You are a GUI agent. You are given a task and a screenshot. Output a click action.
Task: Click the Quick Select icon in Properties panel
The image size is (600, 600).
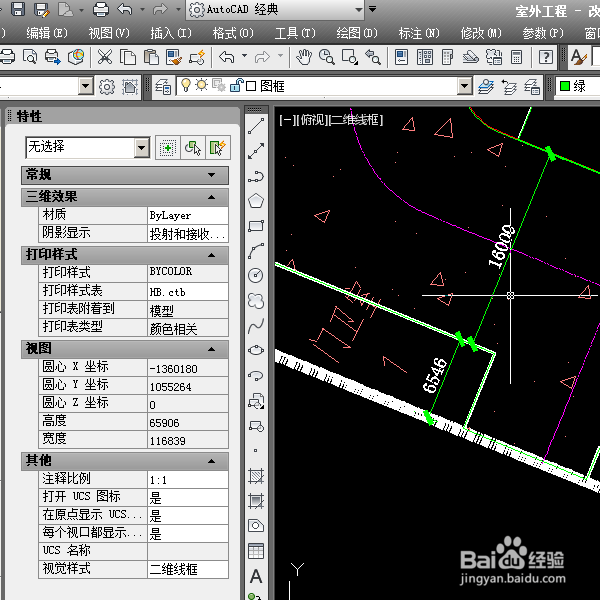click(x=218, y=147)
